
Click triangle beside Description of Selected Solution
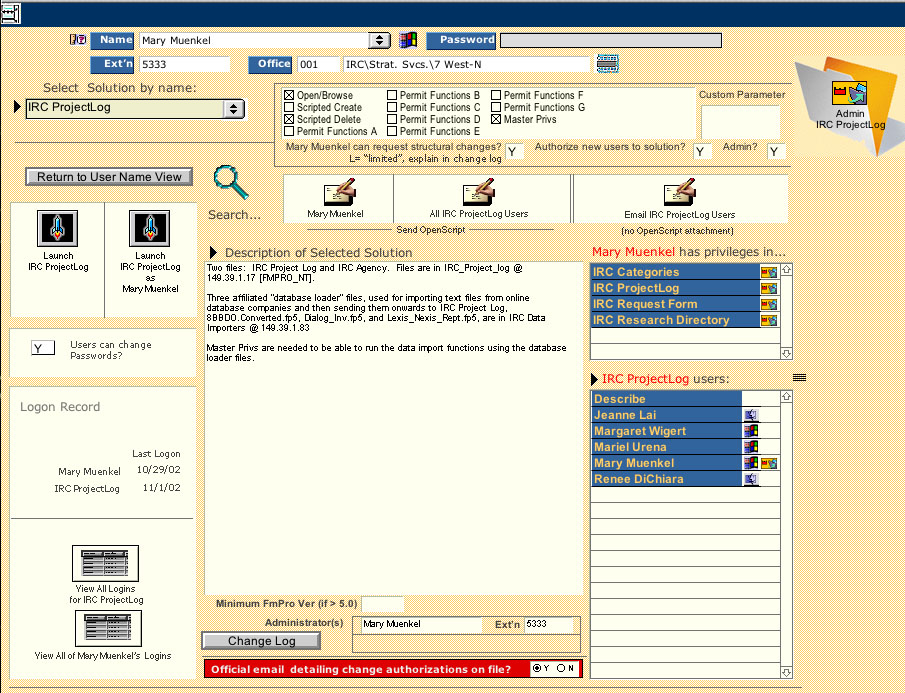213,252
